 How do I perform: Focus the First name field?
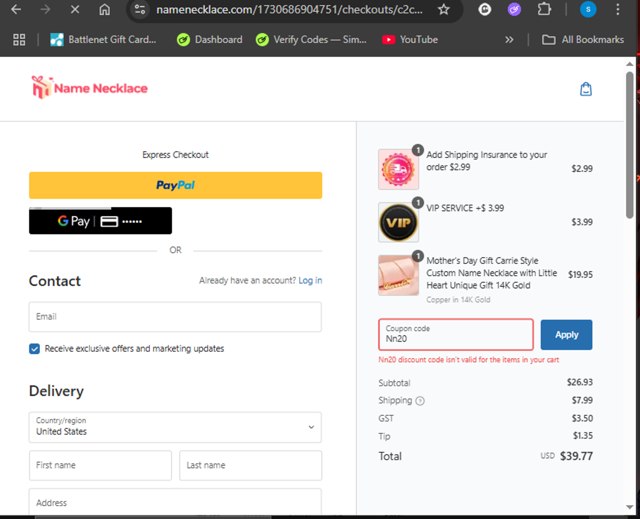pyautogui.click(x=100, y=466)
